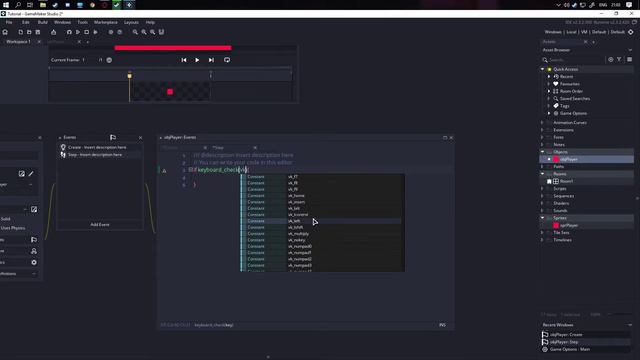Open the Help menu
Viewport: 640px width, 360px height.
(x=150, y=22)
